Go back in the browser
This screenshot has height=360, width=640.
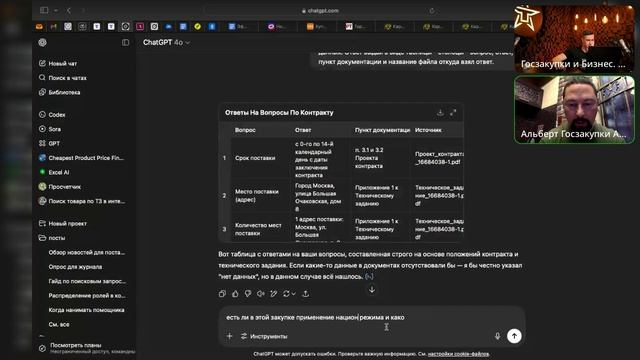(x=69, y=10)
